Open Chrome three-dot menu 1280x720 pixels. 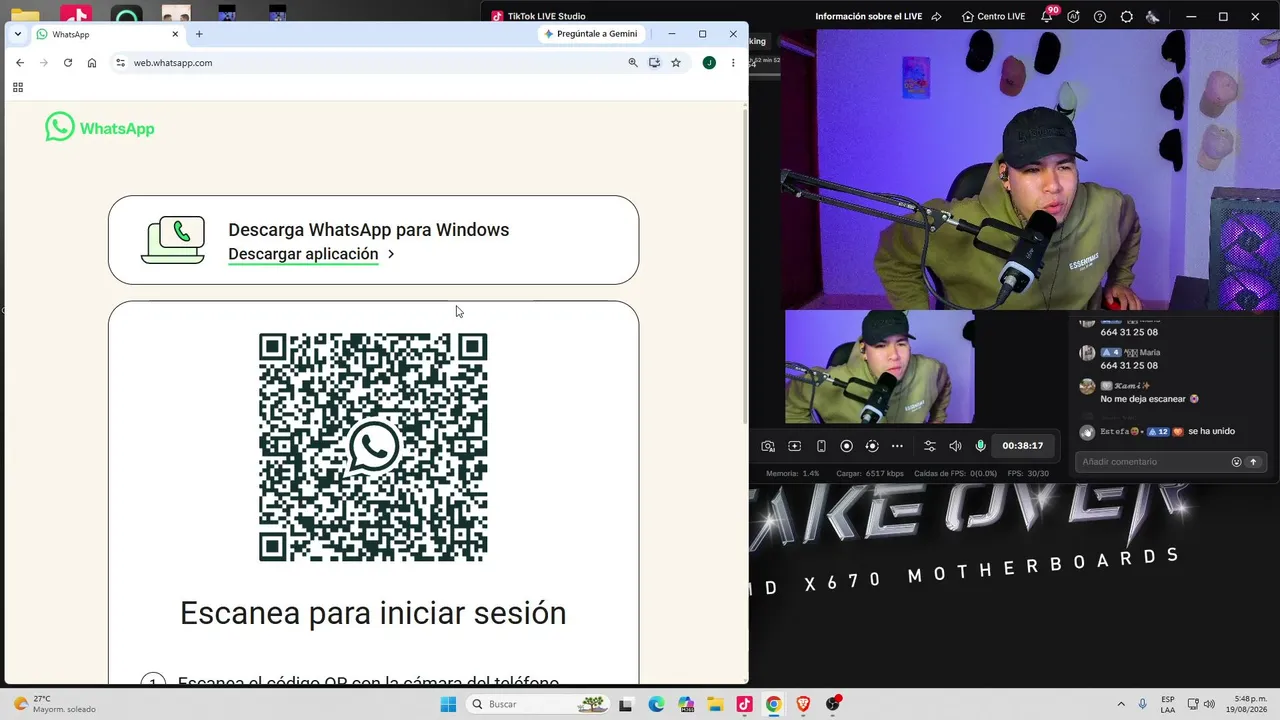(733, 62)
